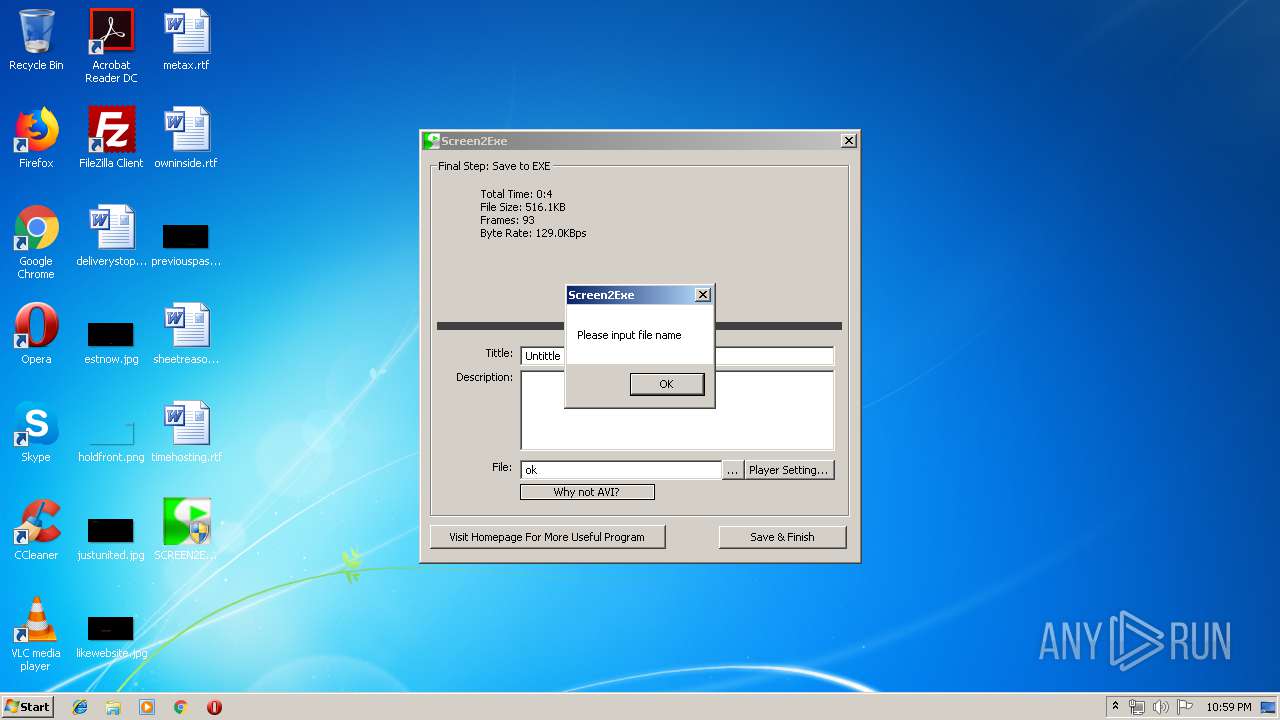
Task: Open VLC media player shortcut
Action: coord(36,634)
